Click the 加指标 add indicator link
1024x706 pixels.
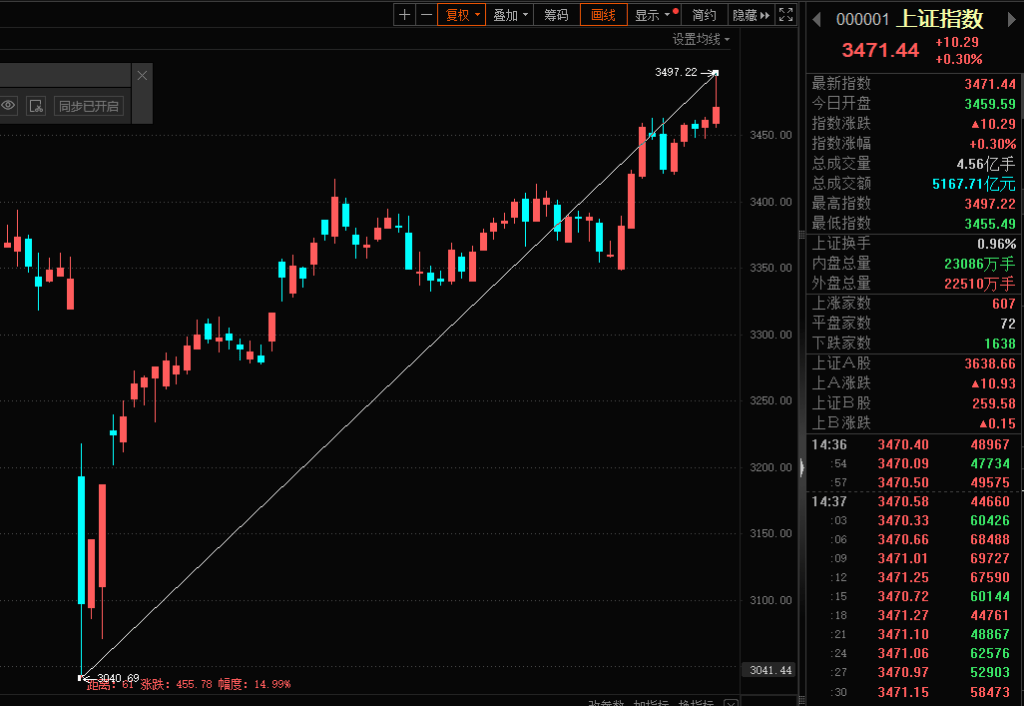coord(650,703)
